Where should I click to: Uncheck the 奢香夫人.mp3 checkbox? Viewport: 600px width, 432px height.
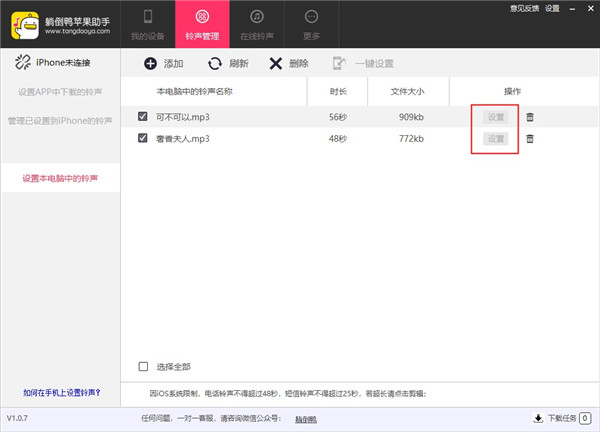click(144, 138)
